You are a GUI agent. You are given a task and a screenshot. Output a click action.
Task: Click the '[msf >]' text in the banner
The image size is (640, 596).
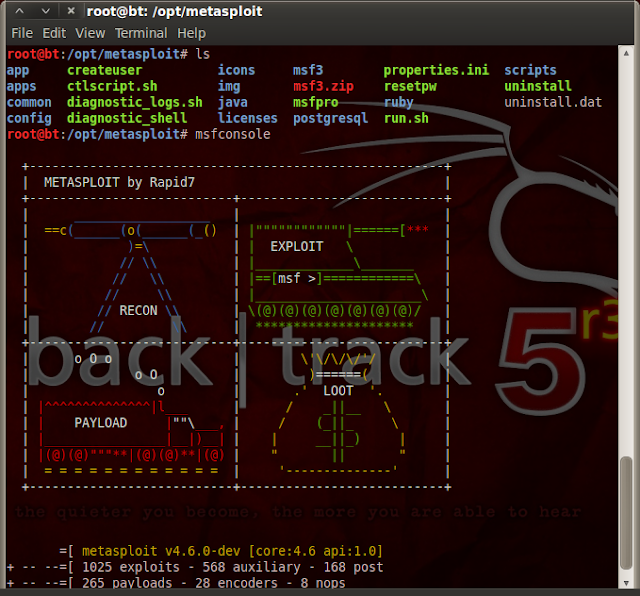297,279
